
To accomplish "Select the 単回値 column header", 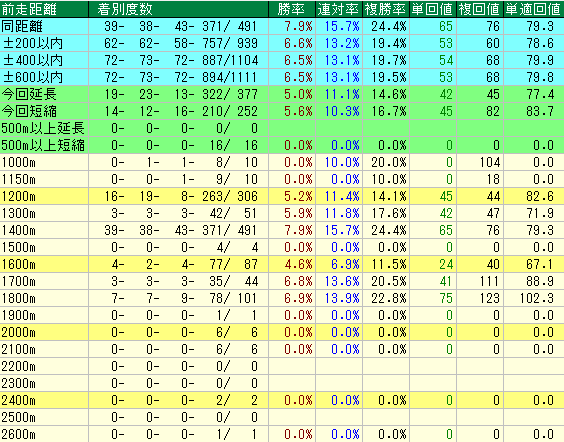I will click(x=433, y=9).
